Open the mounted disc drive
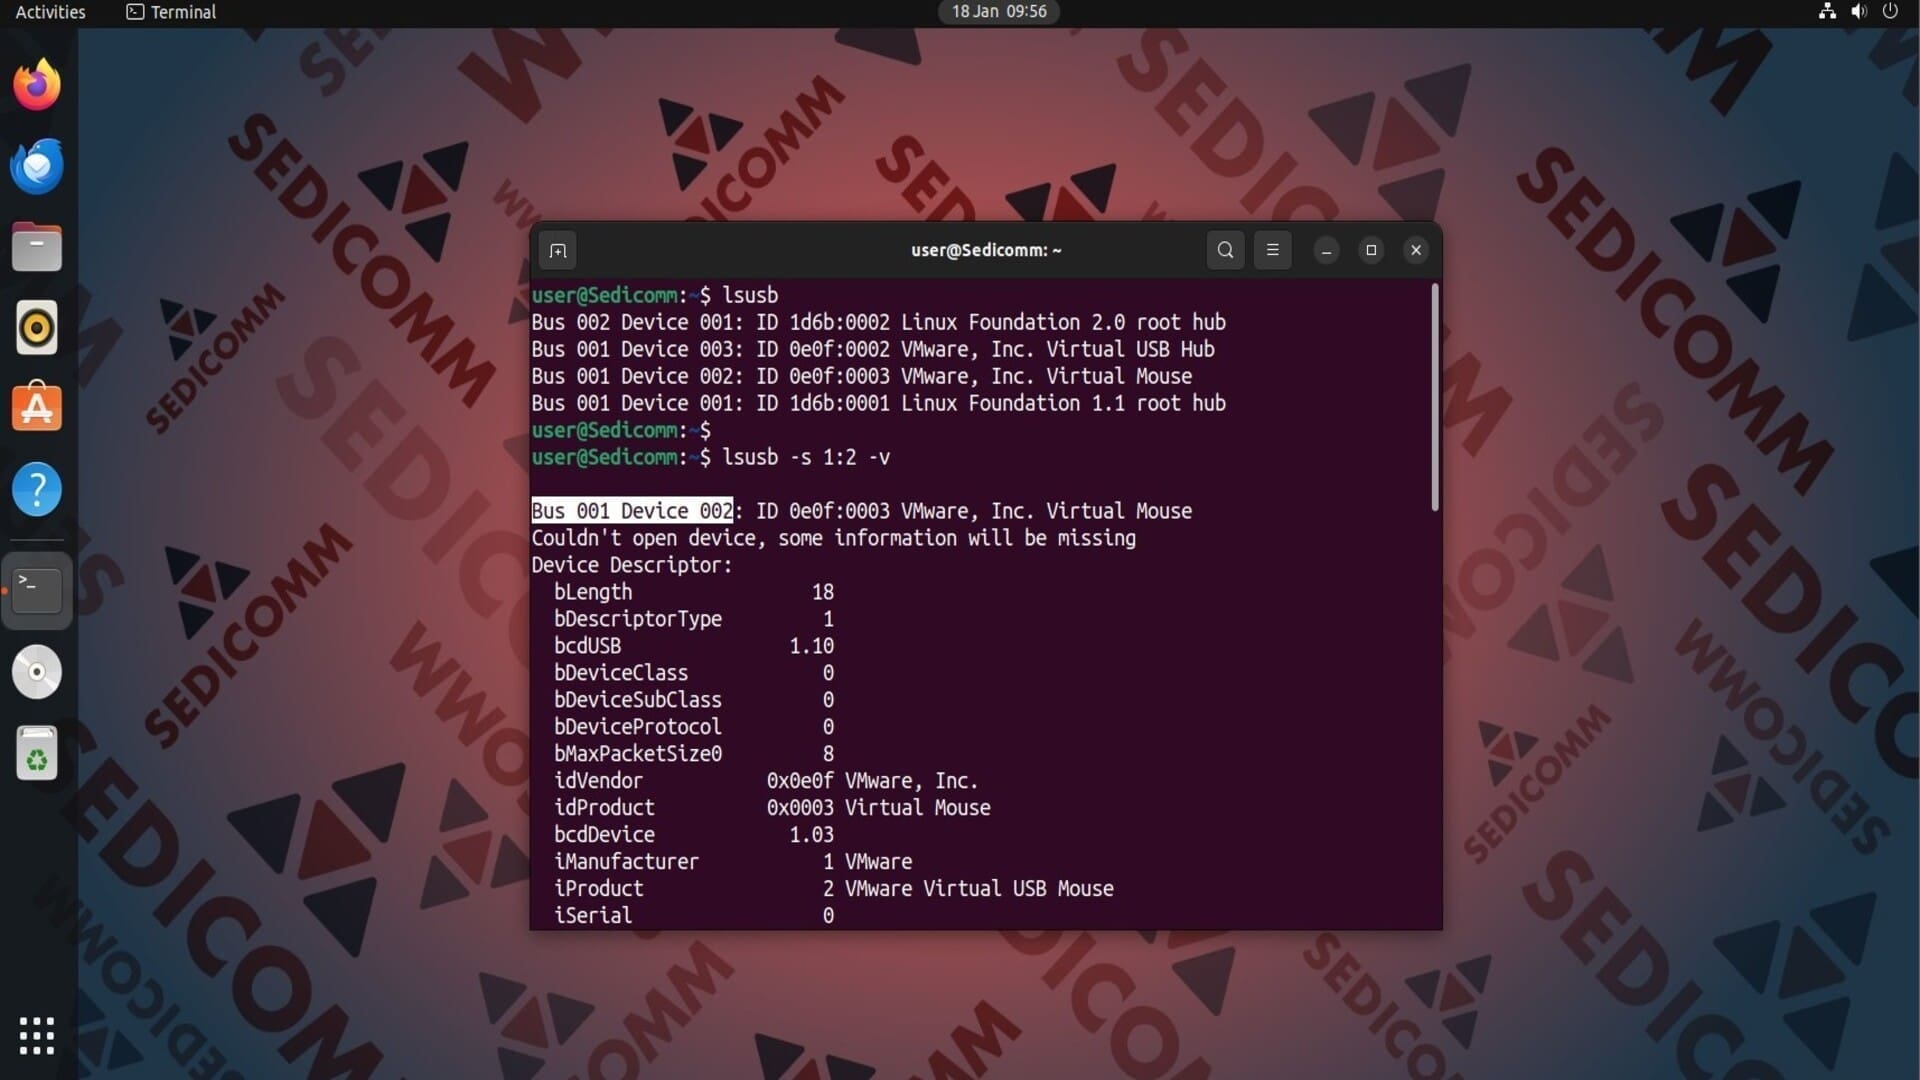The image size is (1920, 1080). point(37,672)
